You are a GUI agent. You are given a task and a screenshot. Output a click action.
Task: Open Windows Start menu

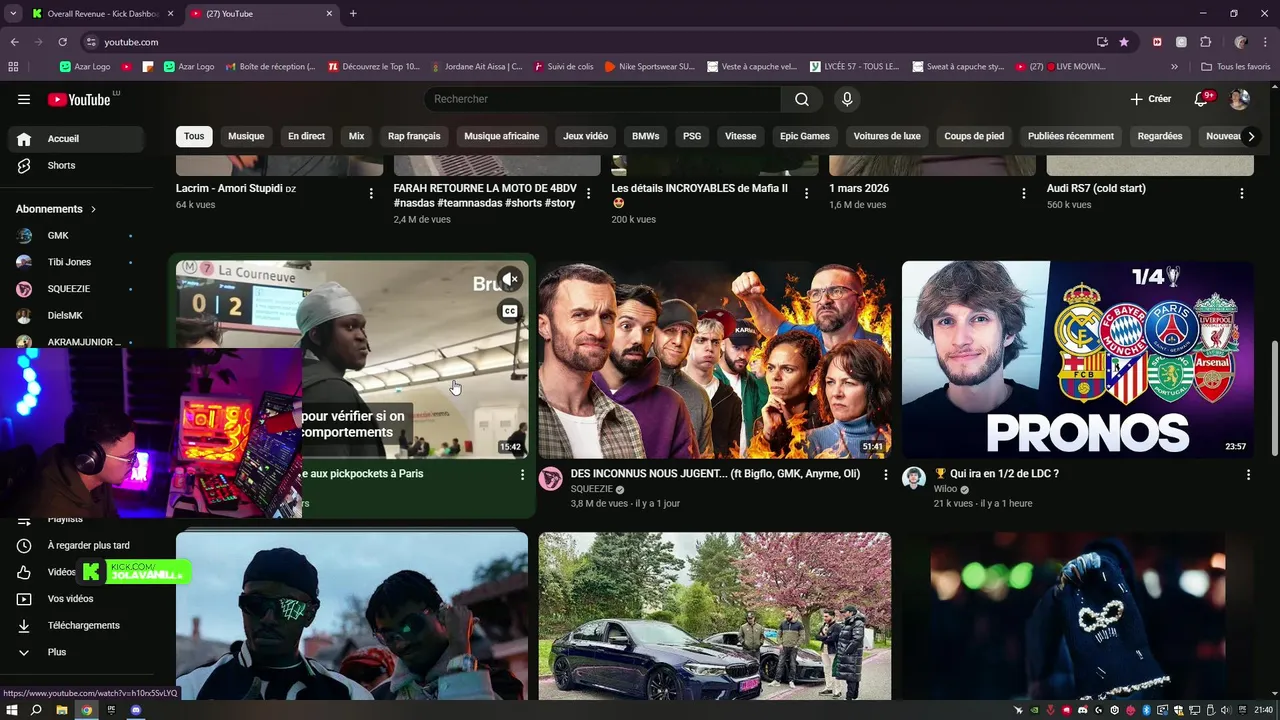point(12,710)
